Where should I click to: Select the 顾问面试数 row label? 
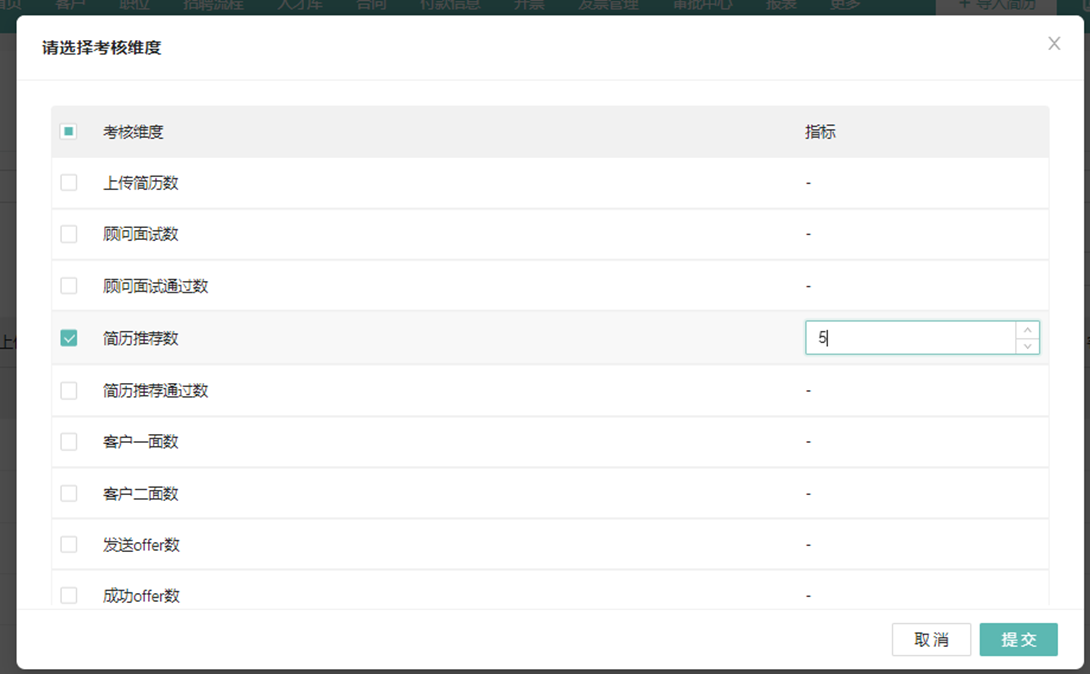141,234
